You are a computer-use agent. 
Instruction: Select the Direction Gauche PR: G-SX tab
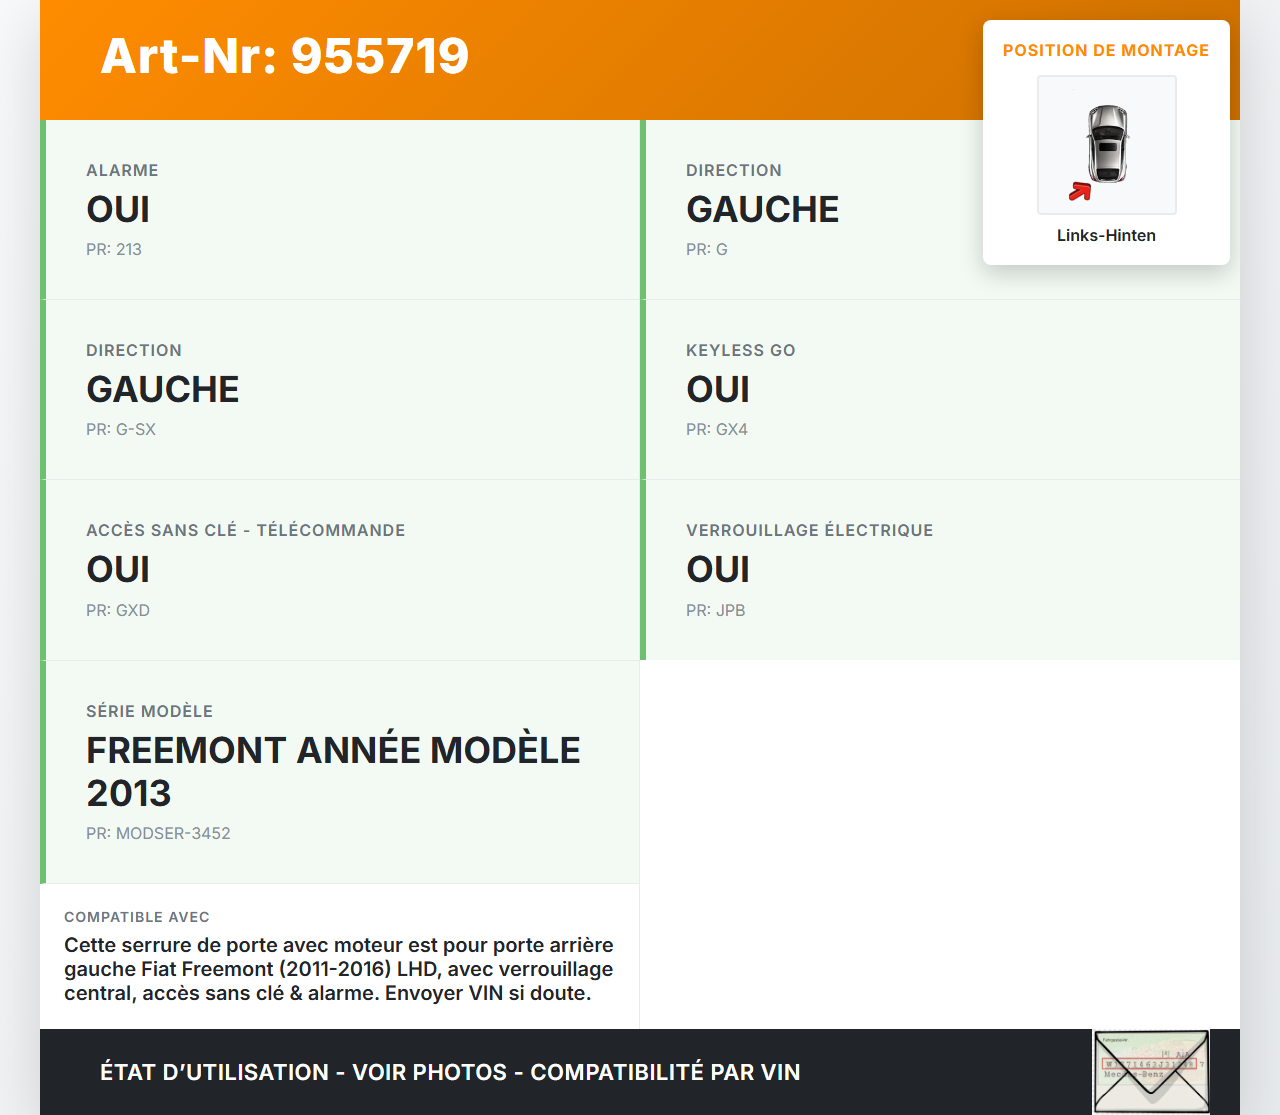[x=163, y=389]
